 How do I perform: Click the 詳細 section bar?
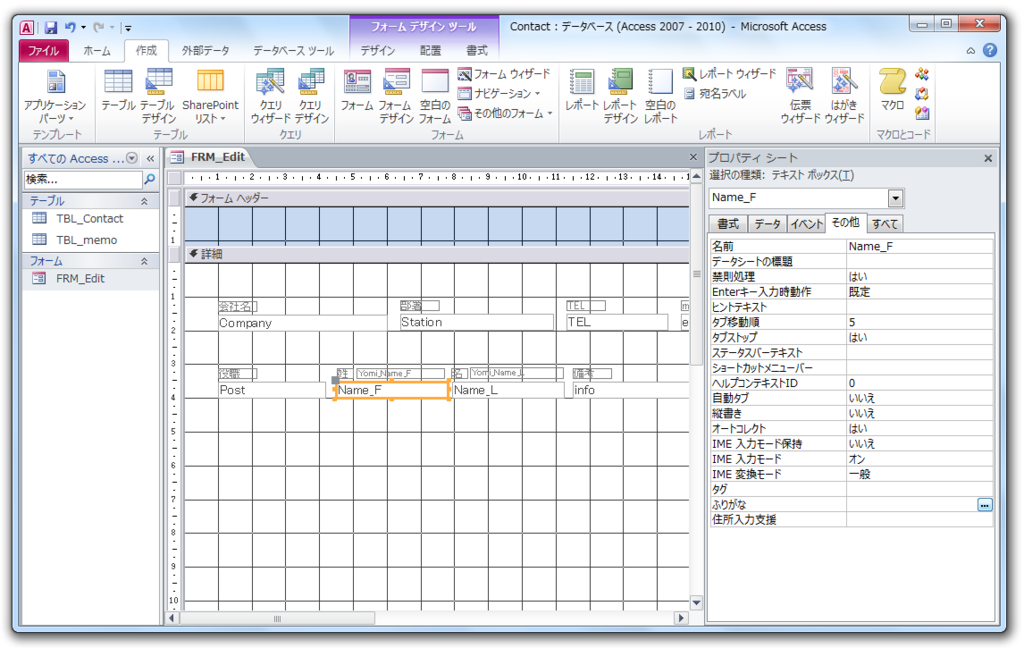(x=437, y=254)
